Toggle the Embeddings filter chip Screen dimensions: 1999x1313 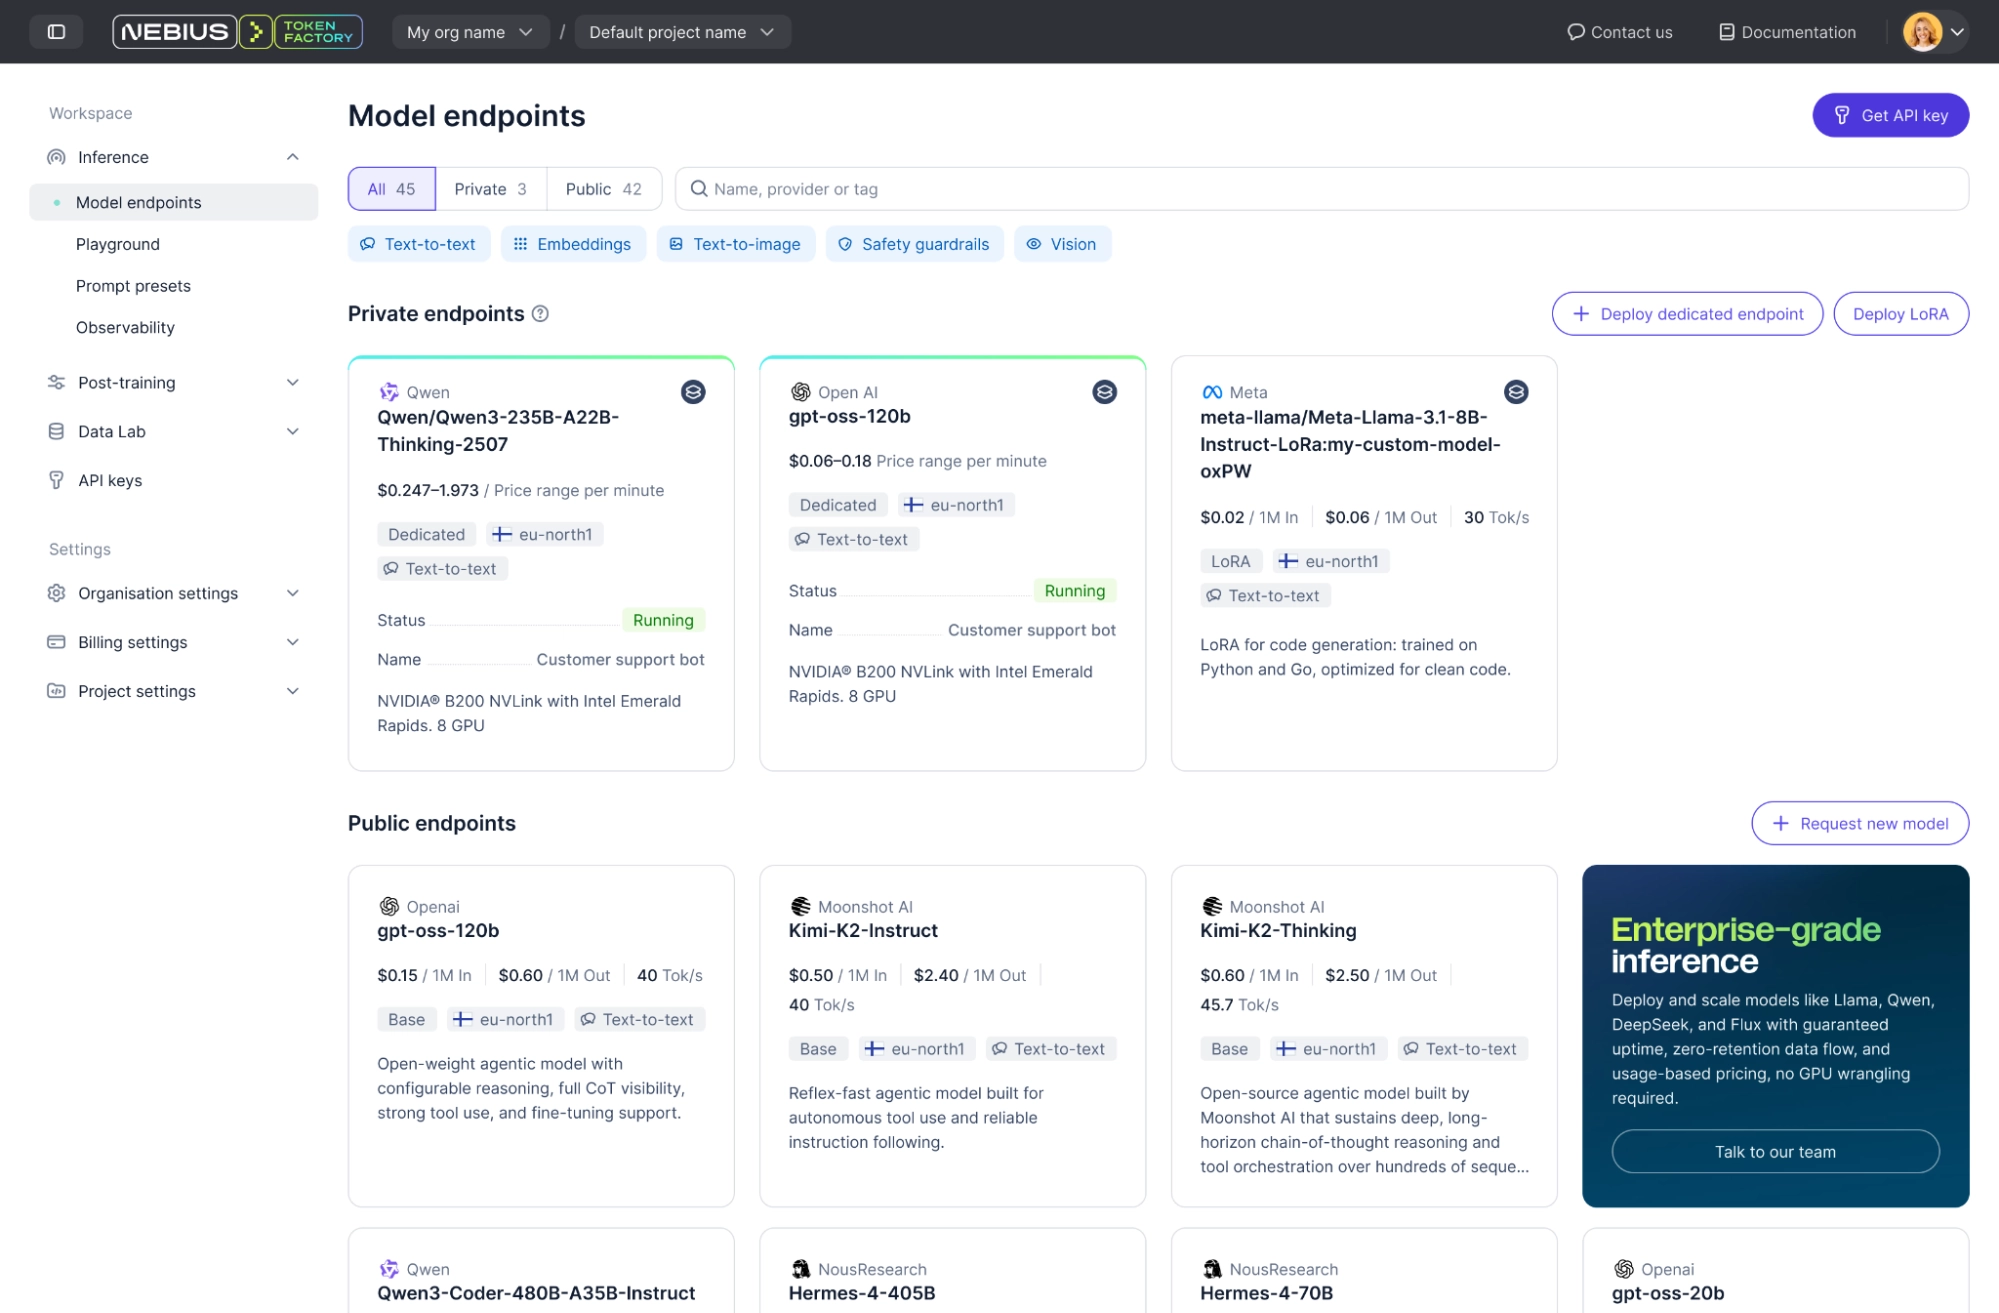(573, 243)
